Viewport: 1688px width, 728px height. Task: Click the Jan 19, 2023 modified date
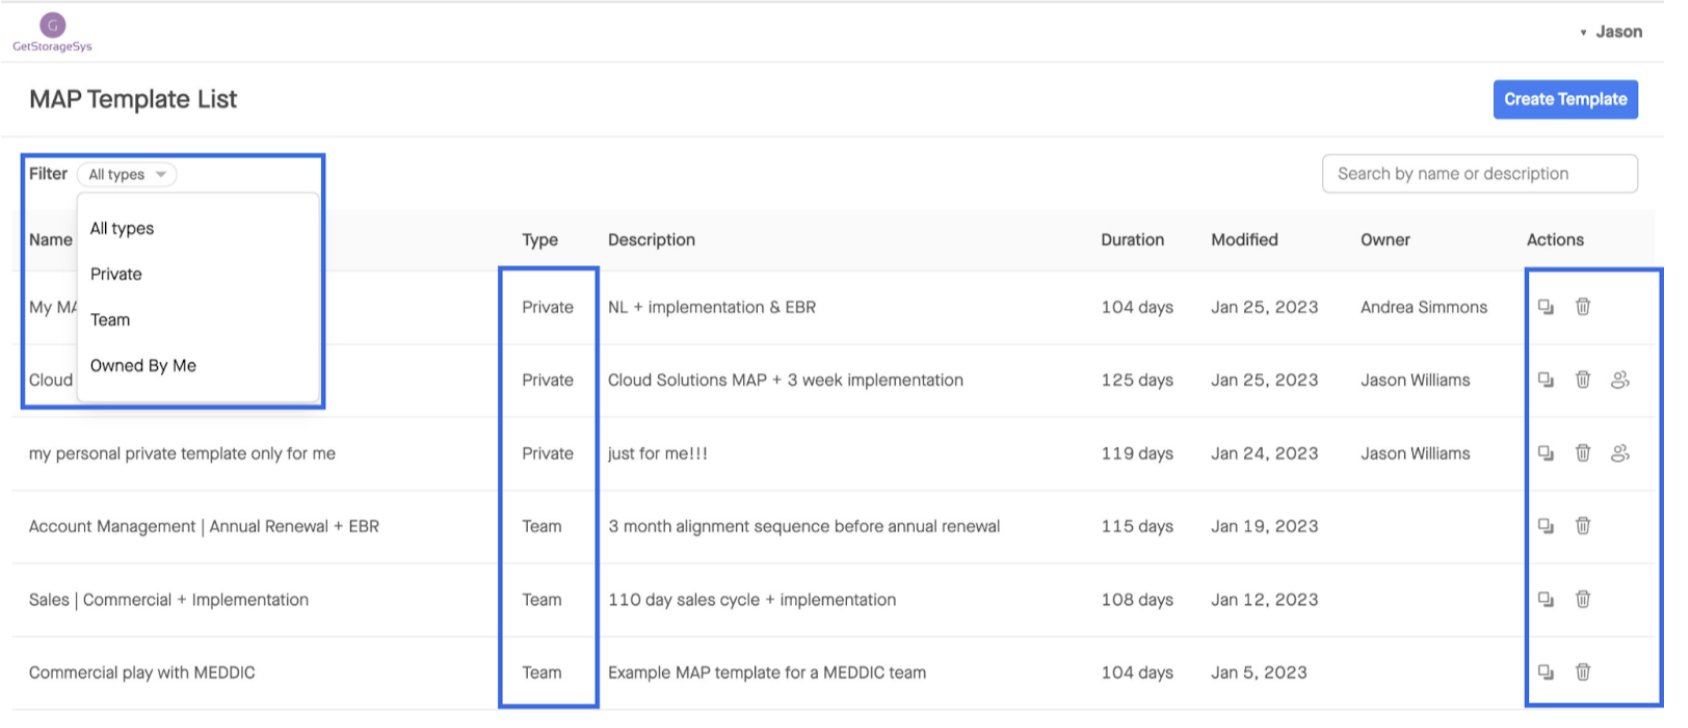click(x=1264, y=526)
